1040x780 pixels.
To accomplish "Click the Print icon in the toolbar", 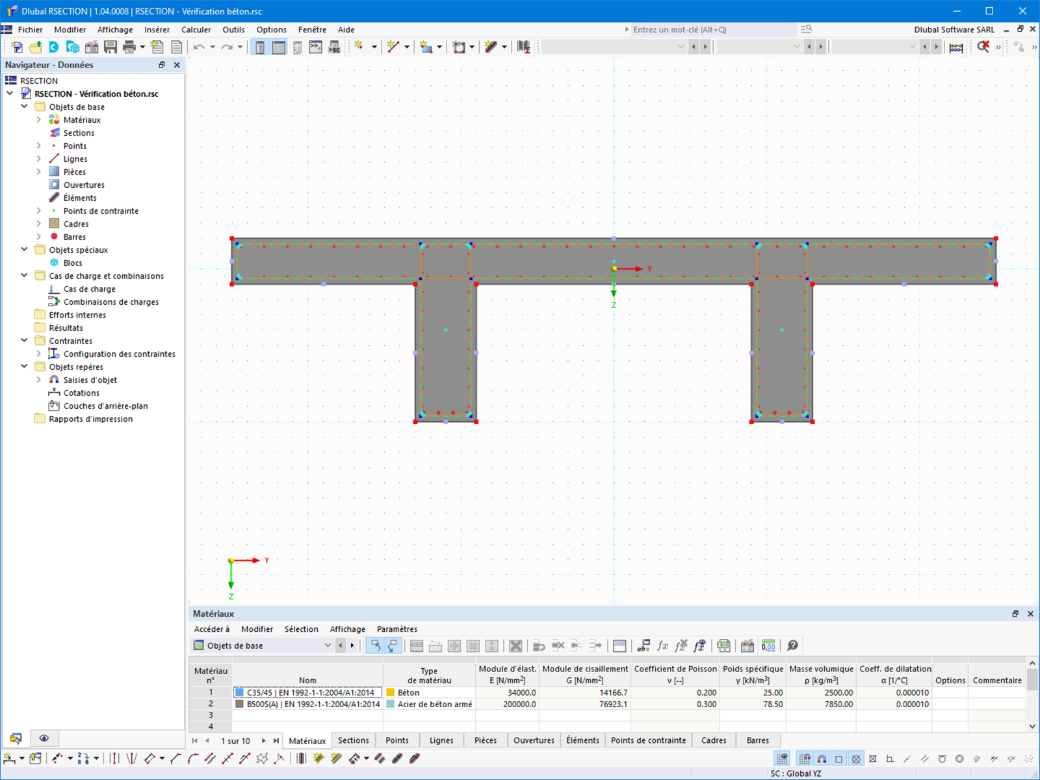I will click(x=129, y=47).
